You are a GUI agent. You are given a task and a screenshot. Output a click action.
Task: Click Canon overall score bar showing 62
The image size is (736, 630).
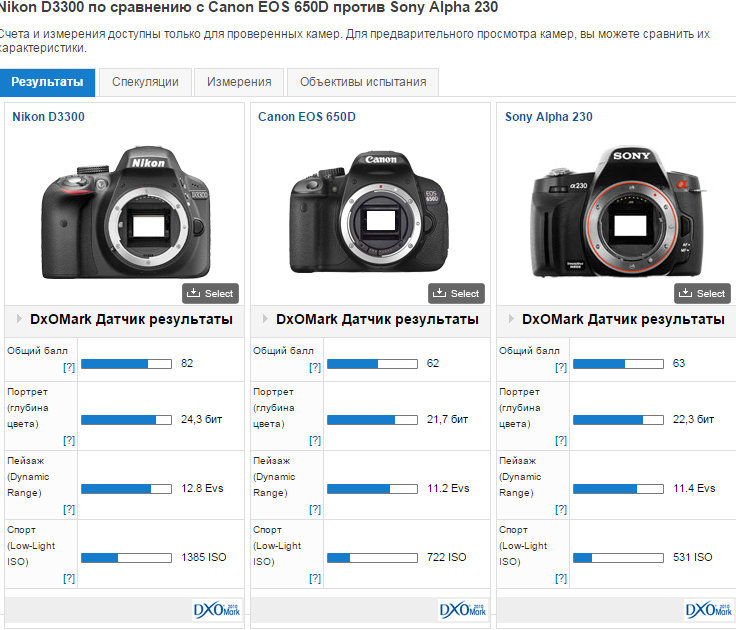[372, 364]
